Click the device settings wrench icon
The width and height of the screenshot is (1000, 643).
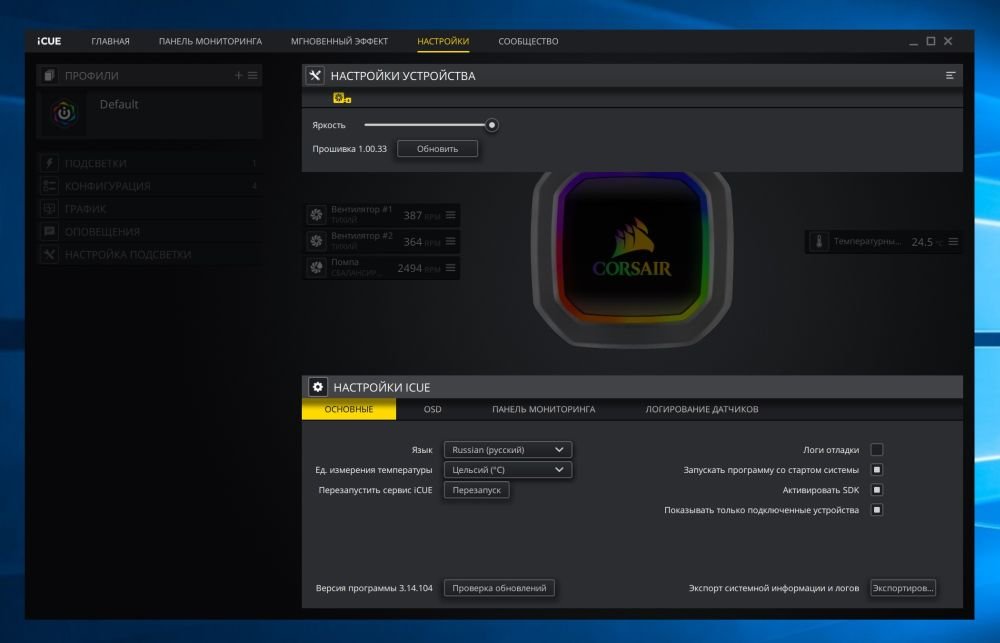(315, 75)
